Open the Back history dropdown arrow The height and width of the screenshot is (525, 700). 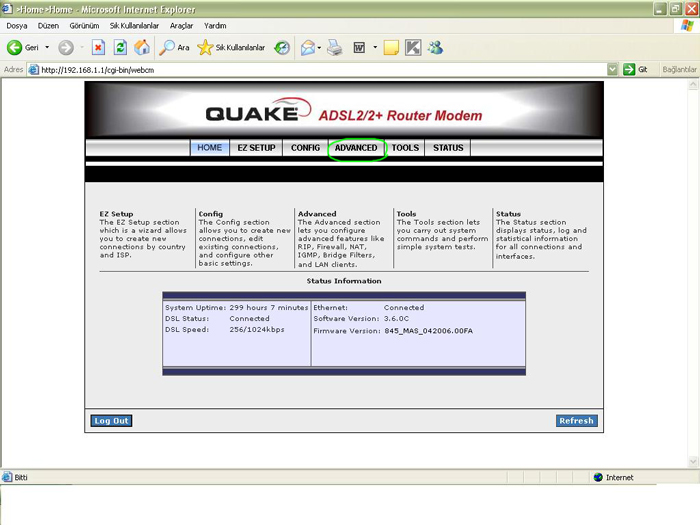(x=47, y=47)
